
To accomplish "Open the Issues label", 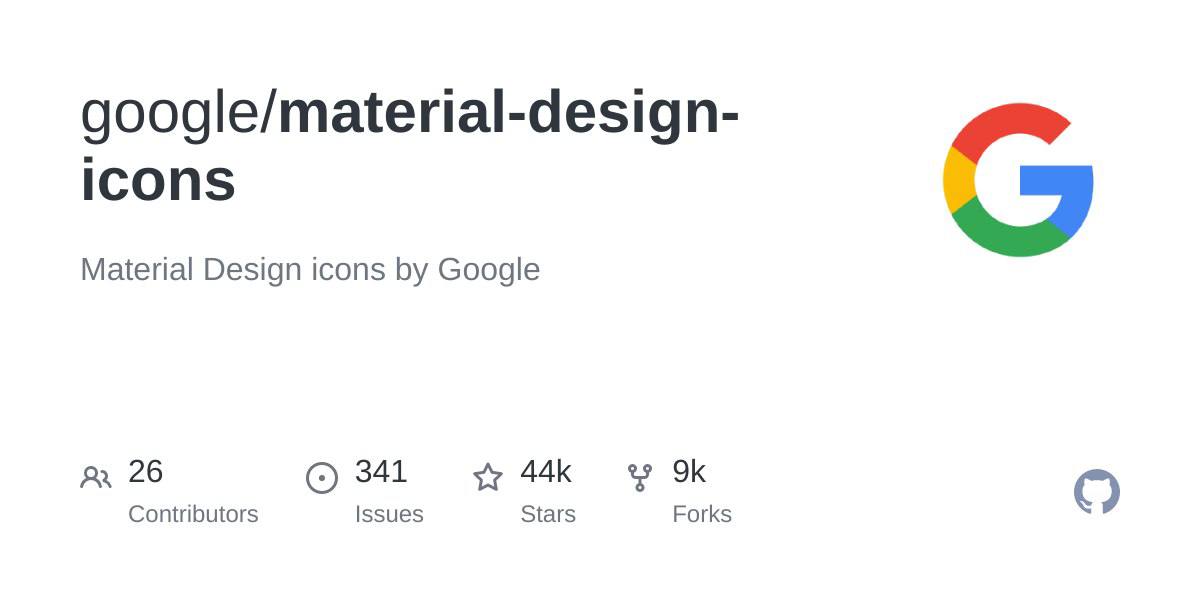I will 389,514.
